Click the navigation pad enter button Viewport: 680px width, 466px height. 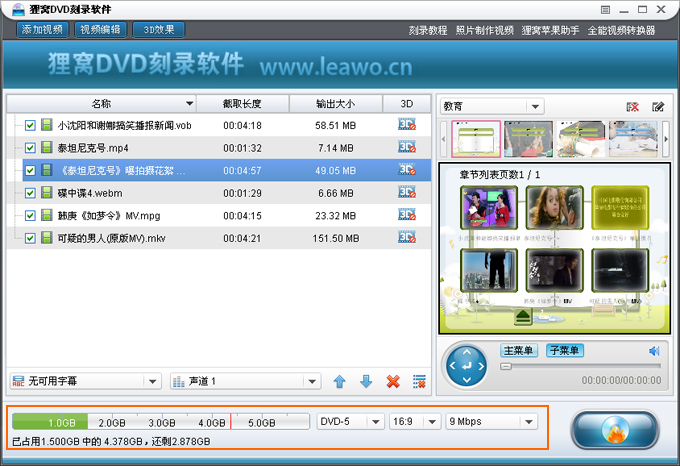467,366
